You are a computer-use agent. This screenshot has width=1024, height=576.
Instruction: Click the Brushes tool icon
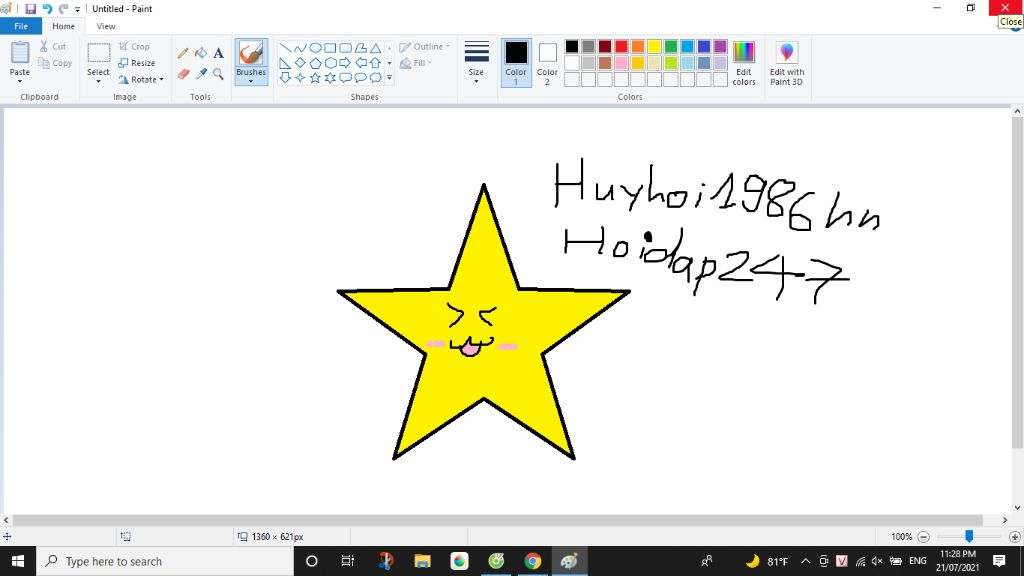click(x=251, y=54)
